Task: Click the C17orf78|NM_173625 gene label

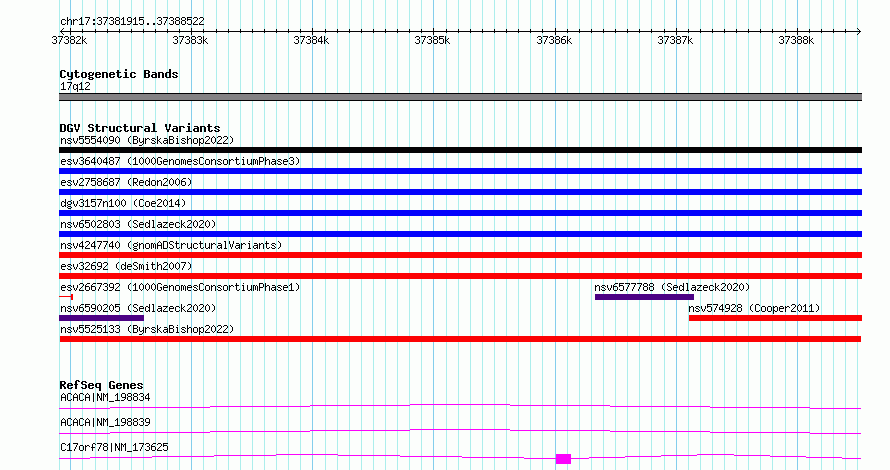Action: pyautogui.click(x=114, y=447)
